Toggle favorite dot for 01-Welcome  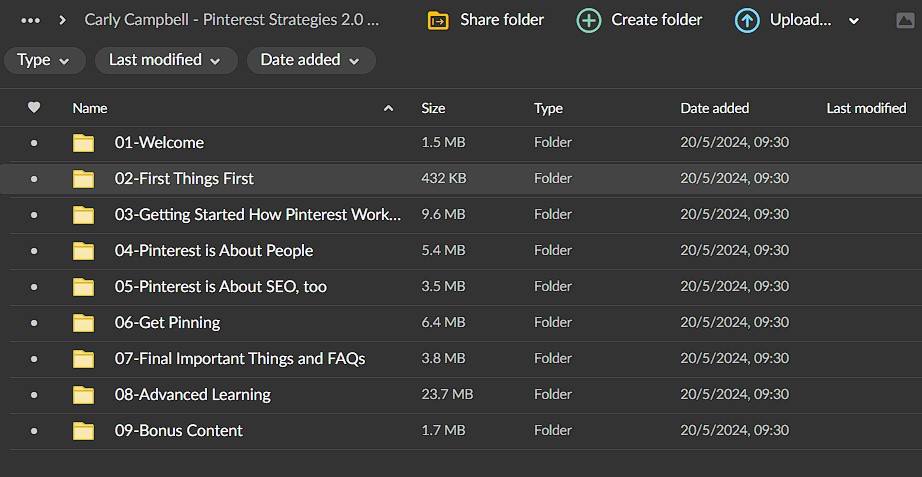coord(34,143)
